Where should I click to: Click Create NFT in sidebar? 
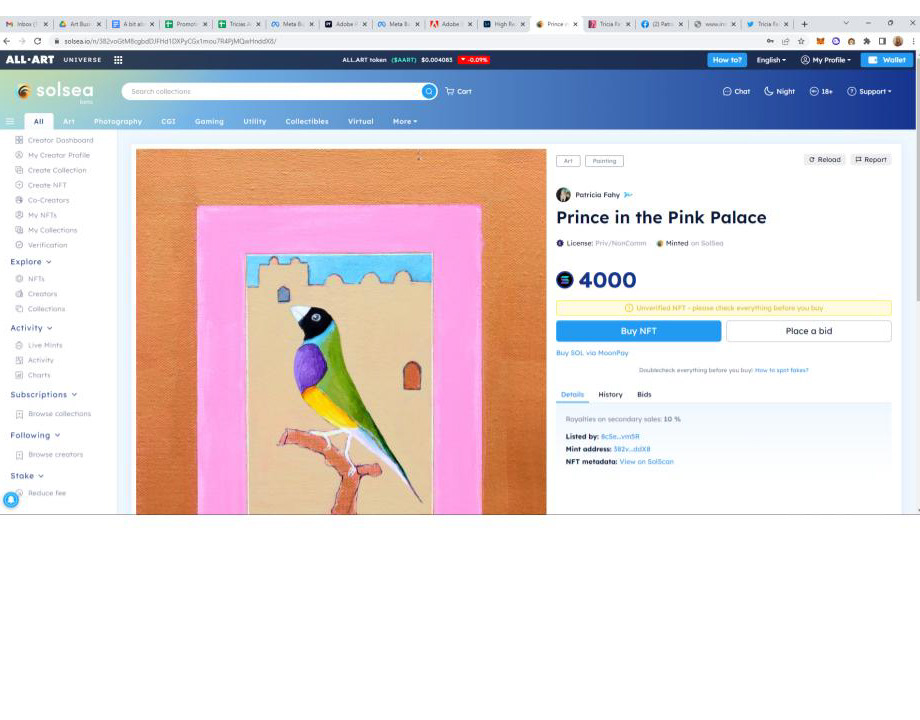point(40,185)
